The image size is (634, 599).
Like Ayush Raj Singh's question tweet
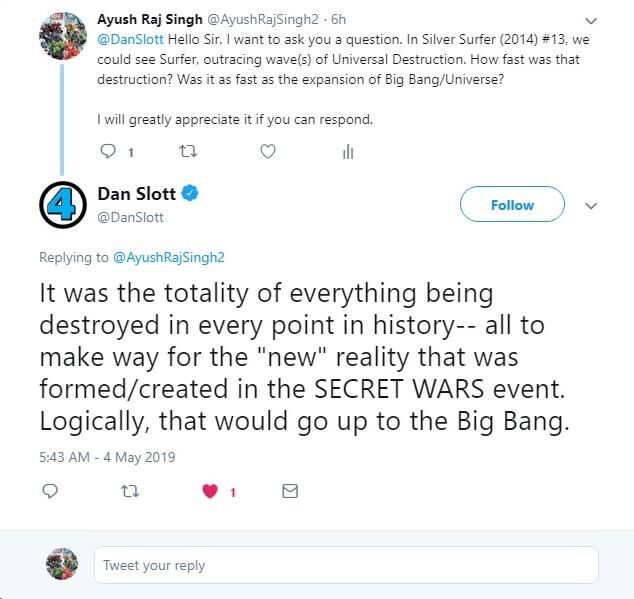[x=267, y=152]
